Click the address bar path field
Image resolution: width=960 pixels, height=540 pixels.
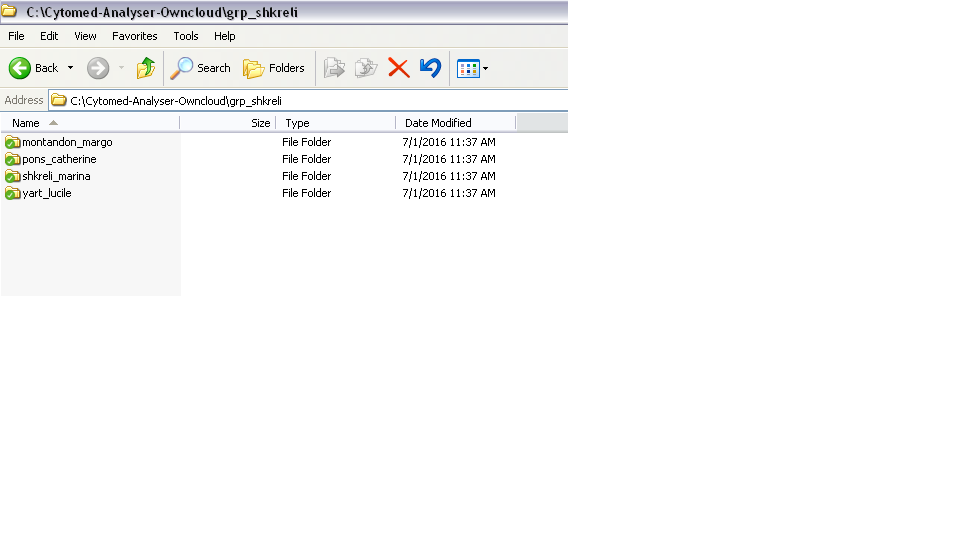pyautogui.click(x=300, y=101)
